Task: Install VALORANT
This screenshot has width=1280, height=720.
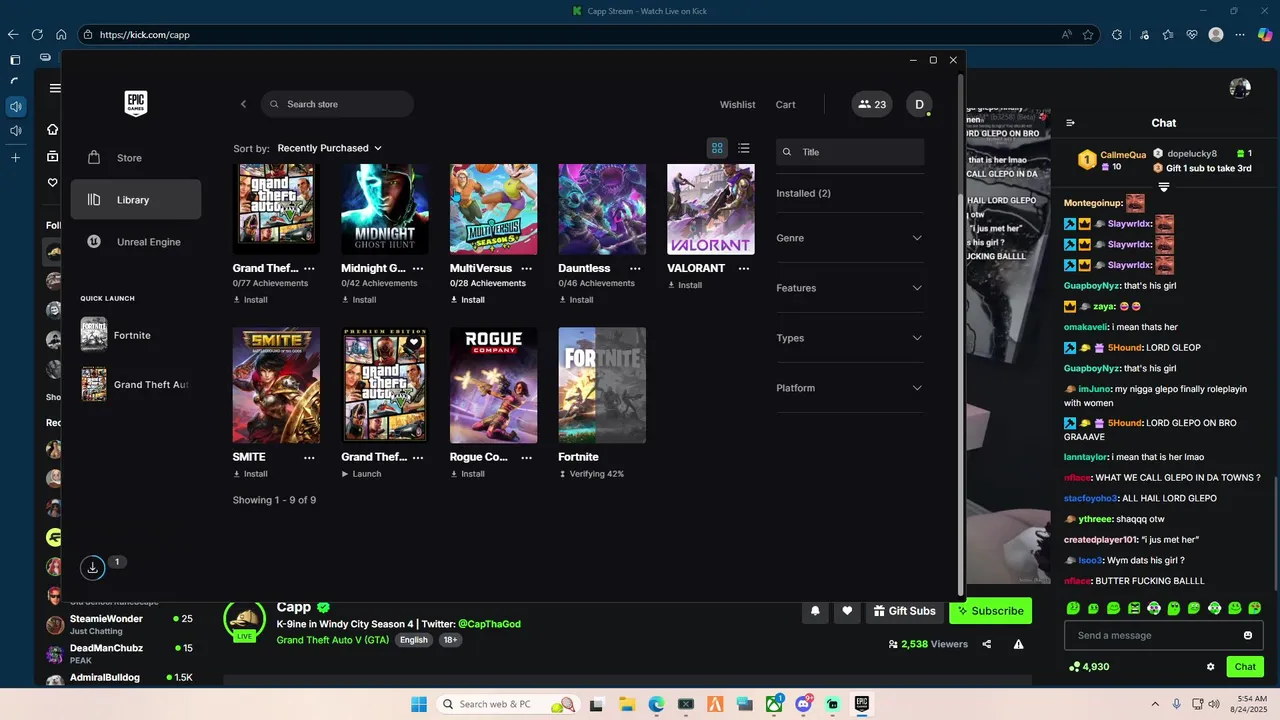Action: 684,285
